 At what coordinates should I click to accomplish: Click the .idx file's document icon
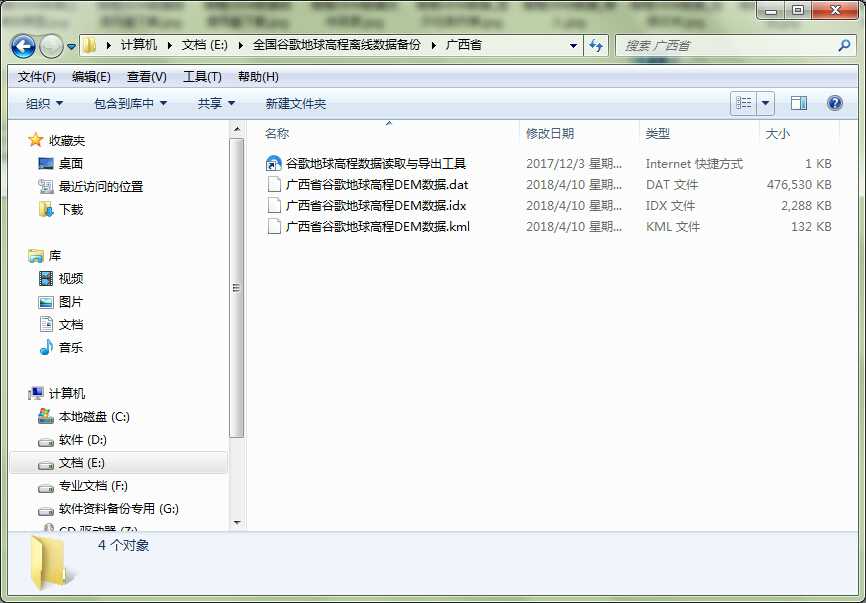pyautogui.click(x=274, y=205)
